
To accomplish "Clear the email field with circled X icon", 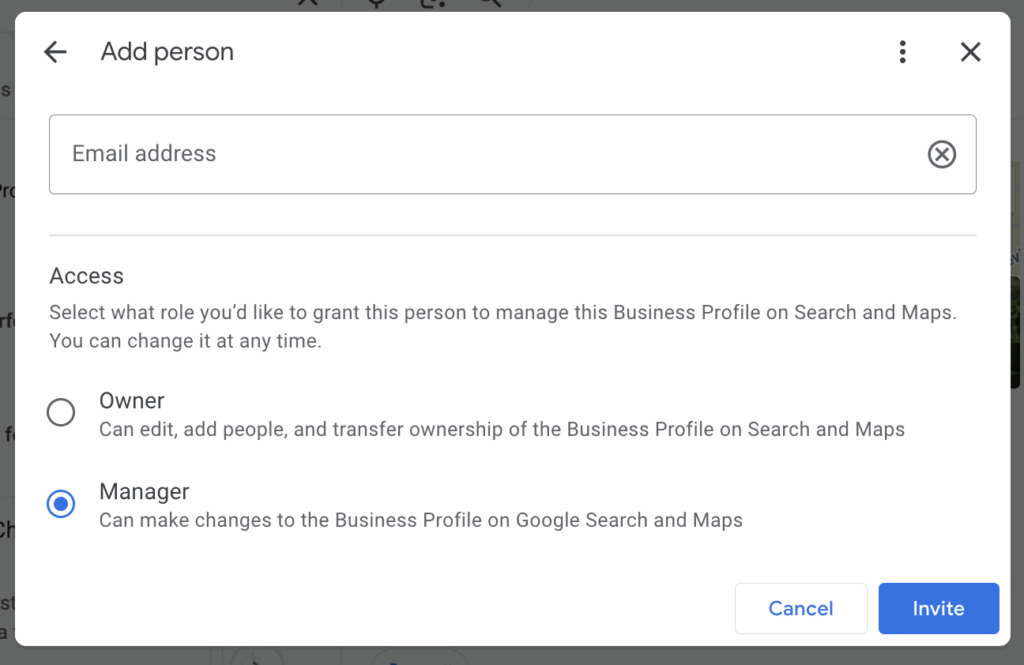I will pos(941,154).
